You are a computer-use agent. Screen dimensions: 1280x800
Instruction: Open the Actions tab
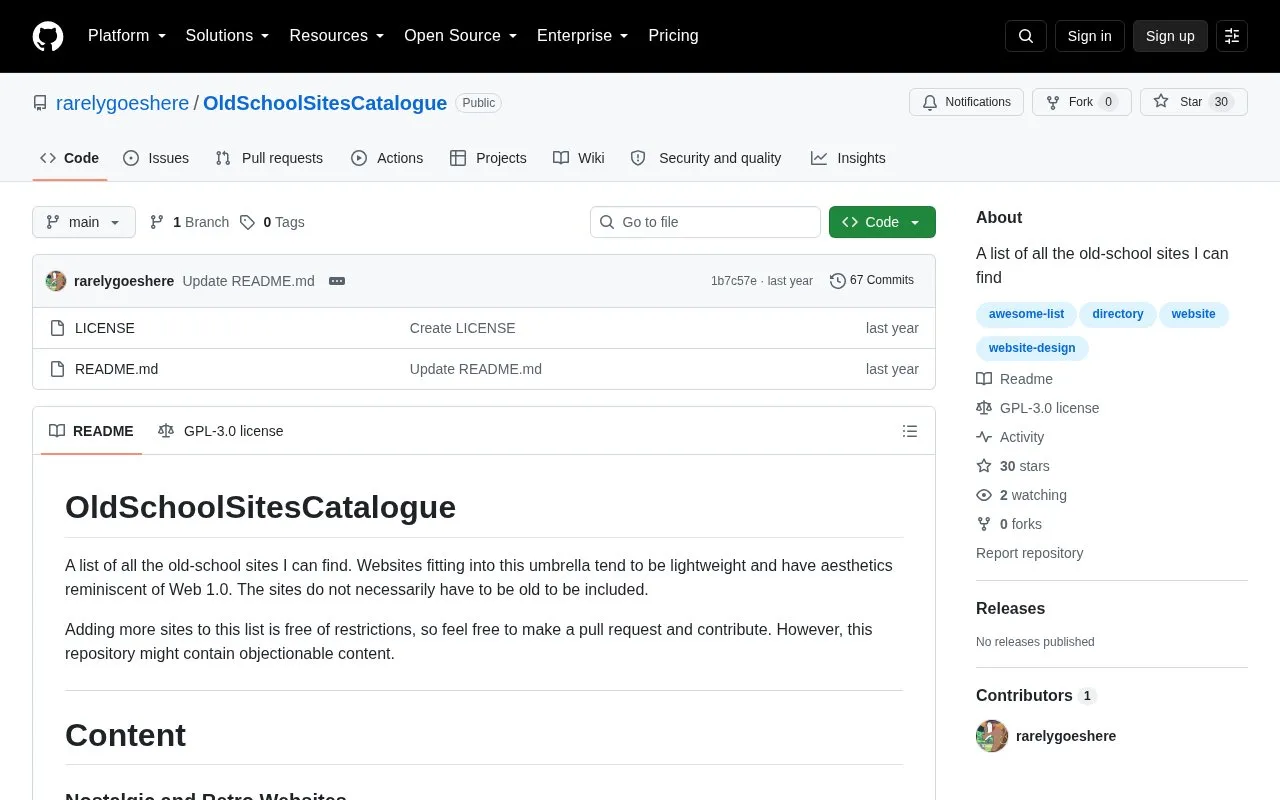click(387, 158)
